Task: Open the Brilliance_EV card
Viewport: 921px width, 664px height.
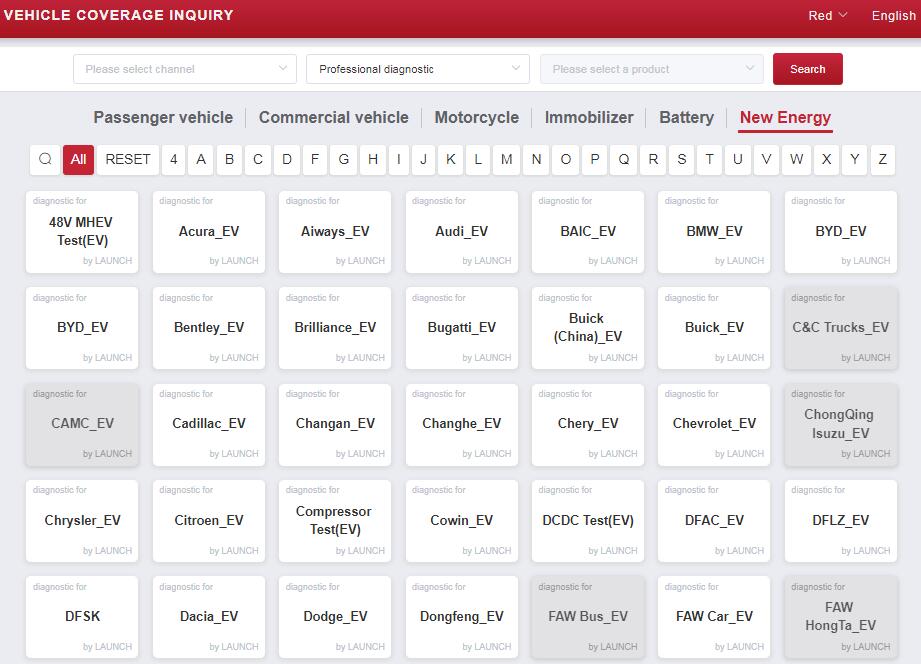Action: click(x=335, y=328)
